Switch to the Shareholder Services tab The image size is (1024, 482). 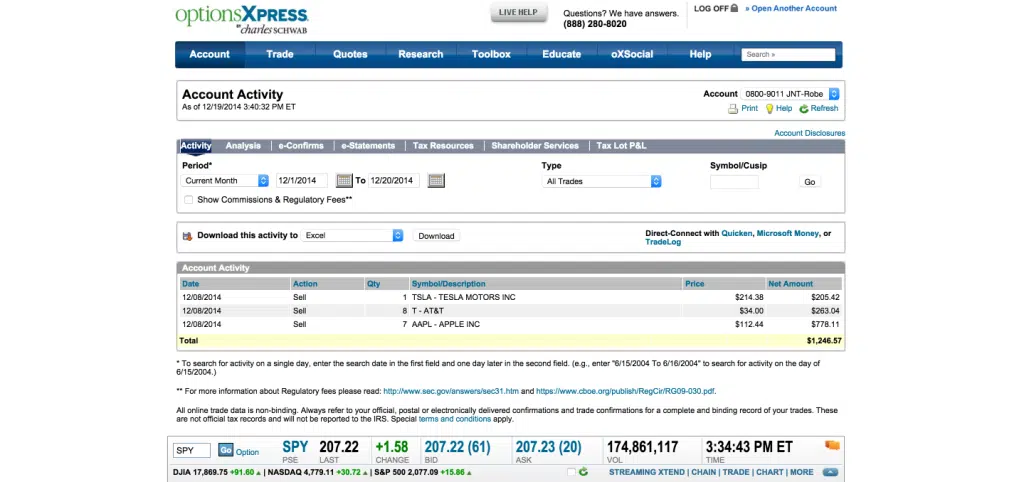pos(535,146)
